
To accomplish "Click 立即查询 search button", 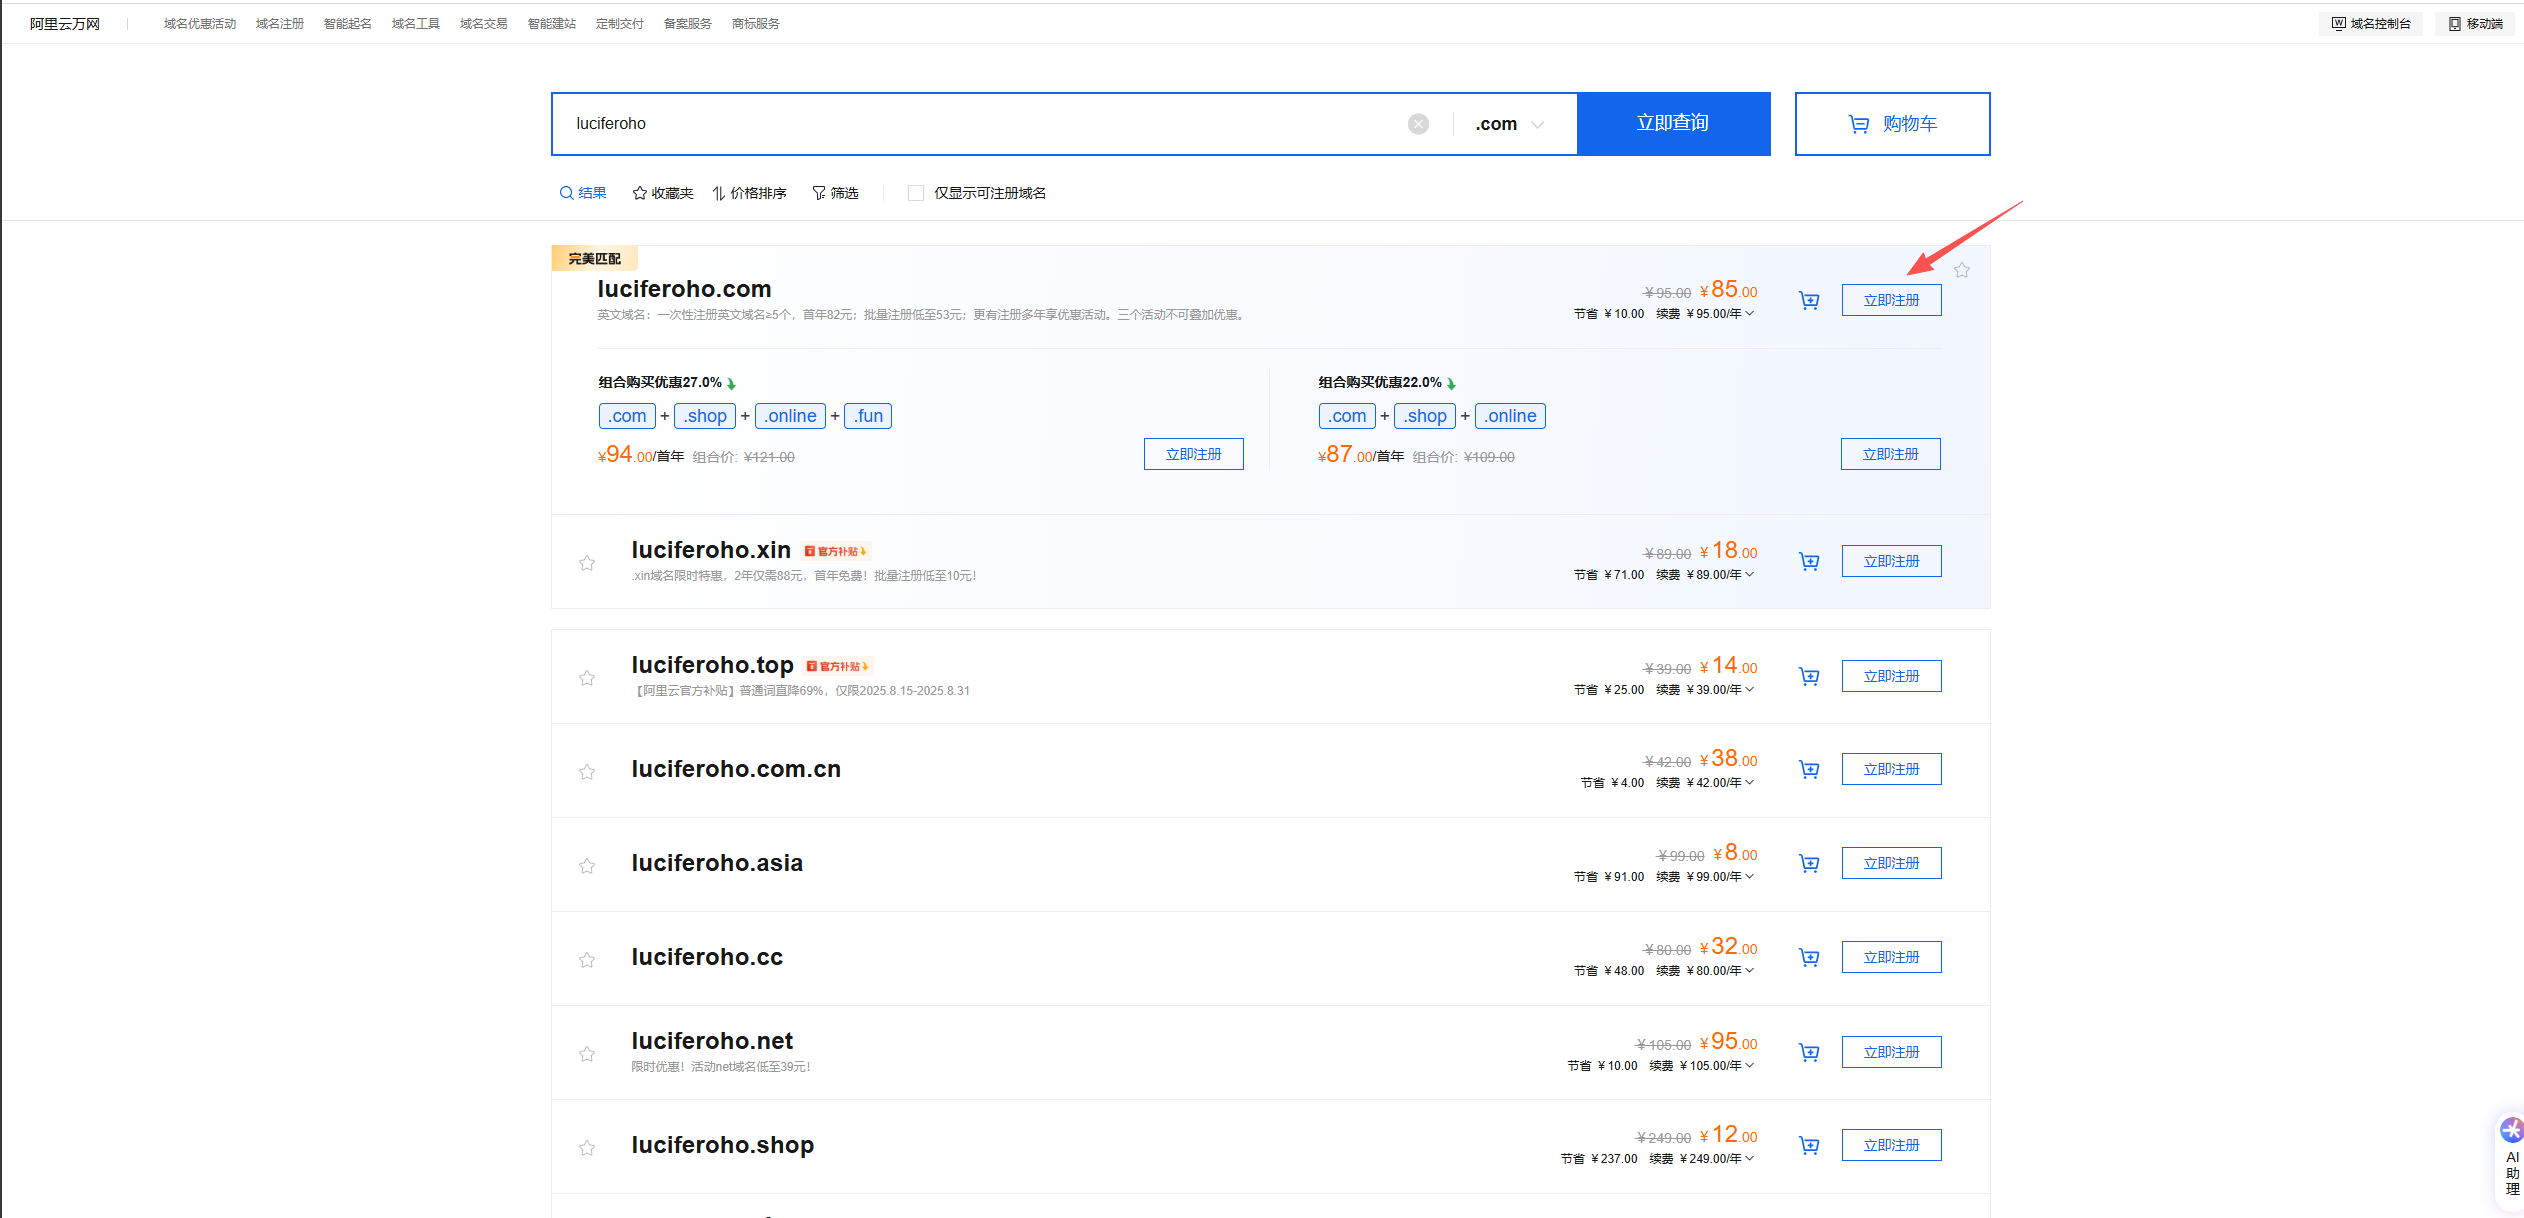I will pyautogui.click(x=1673, y=124).
